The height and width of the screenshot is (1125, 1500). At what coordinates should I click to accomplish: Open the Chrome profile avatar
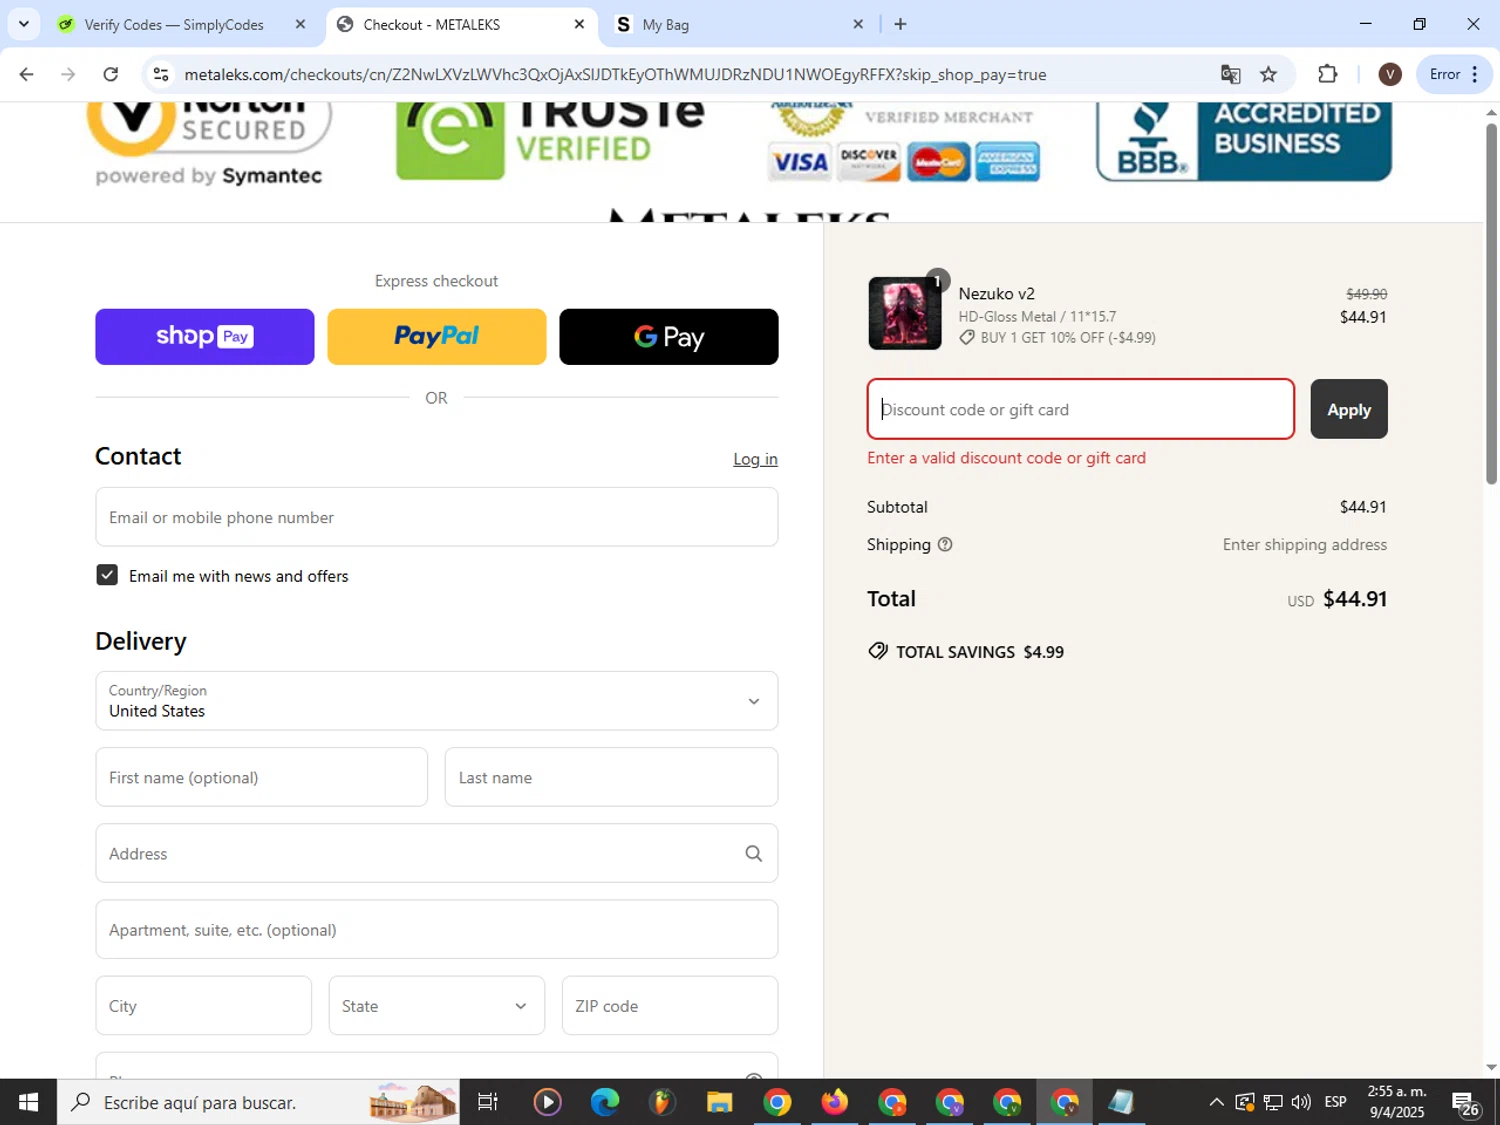[x=1389, y=74]
